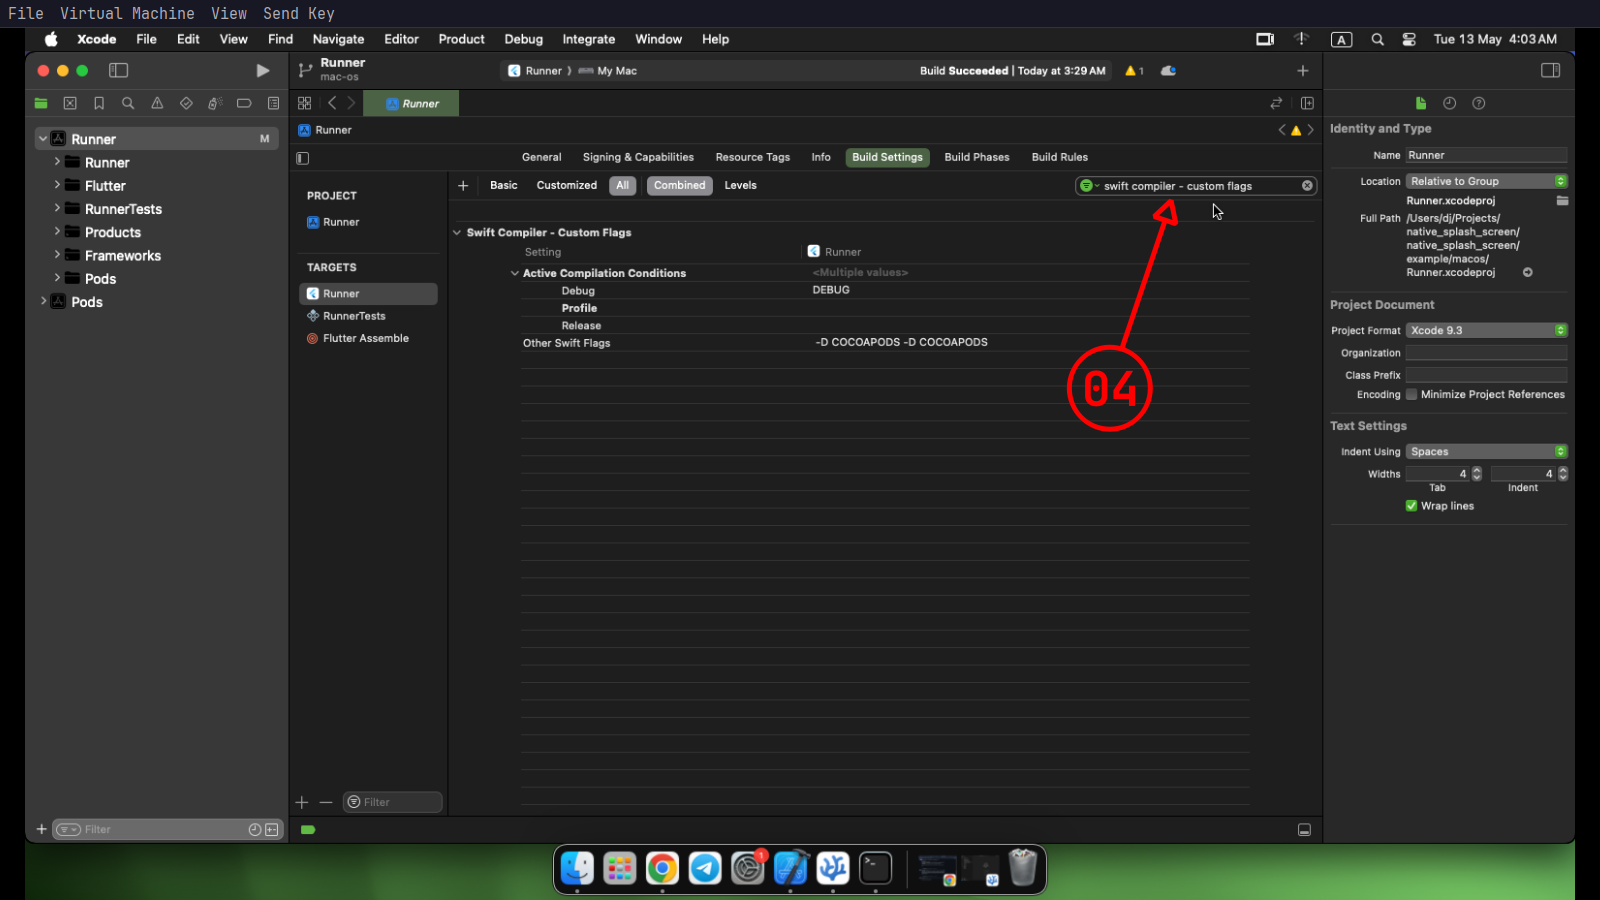Show the quick help inspector
Image resolution: width=1600 pixels, height=900 pixels.
1478,103
